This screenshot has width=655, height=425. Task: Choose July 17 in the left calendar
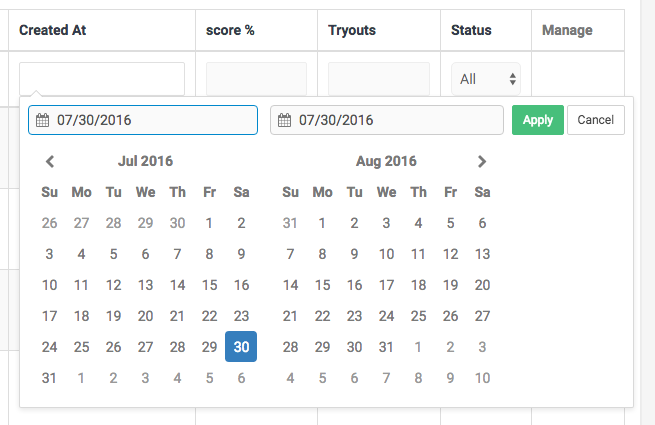pos(49,316)
